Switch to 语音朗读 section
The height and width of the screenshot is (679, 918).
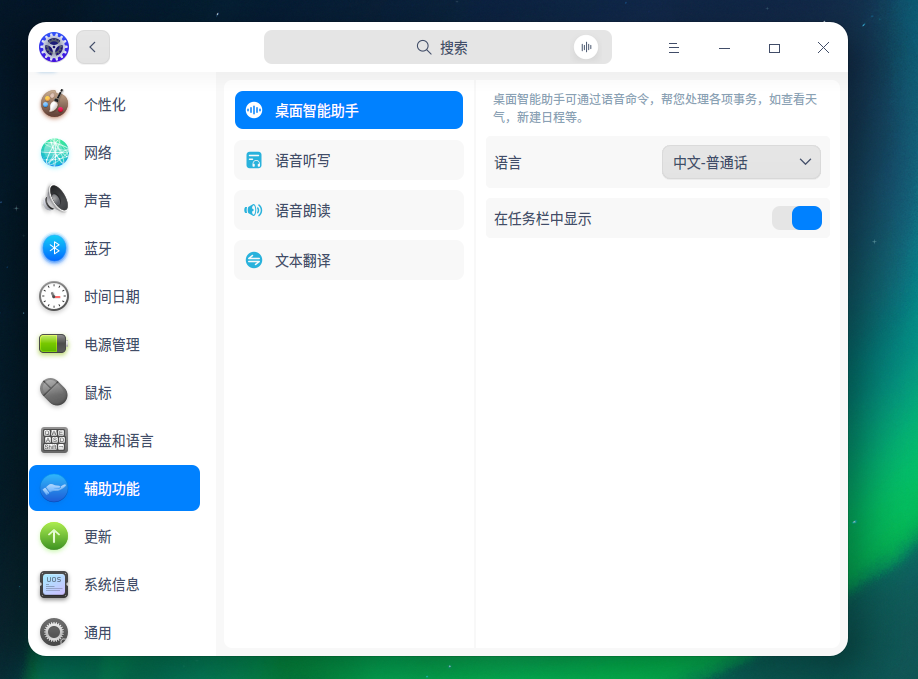(x=349, y=210)
